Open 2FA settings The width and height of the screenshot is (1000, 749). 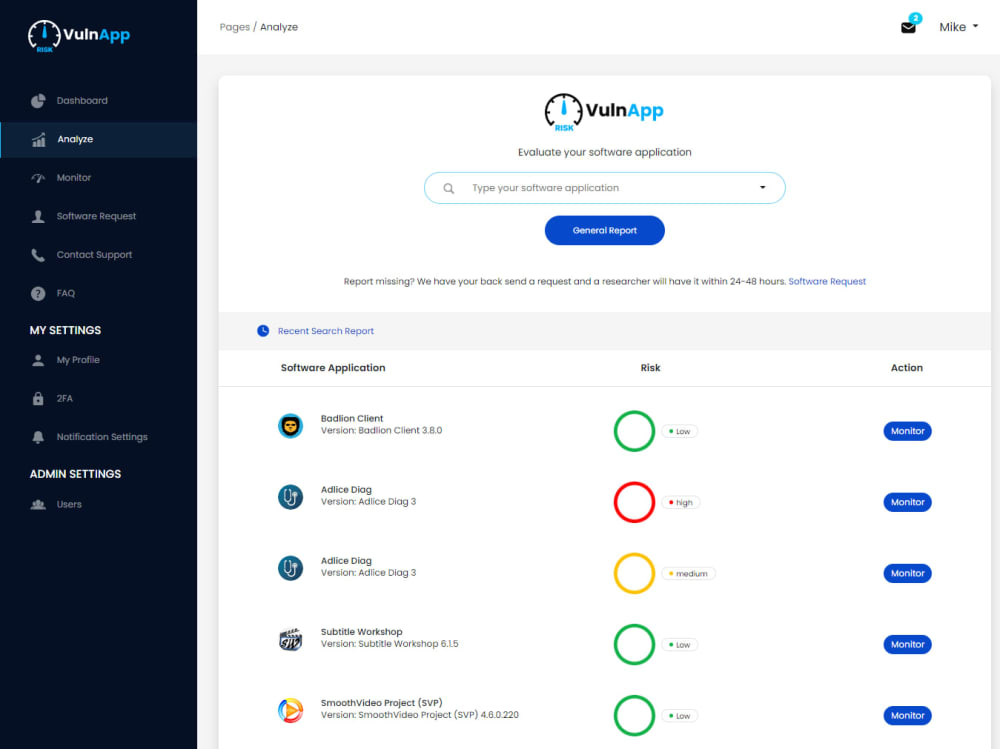[x=98, y=399]
